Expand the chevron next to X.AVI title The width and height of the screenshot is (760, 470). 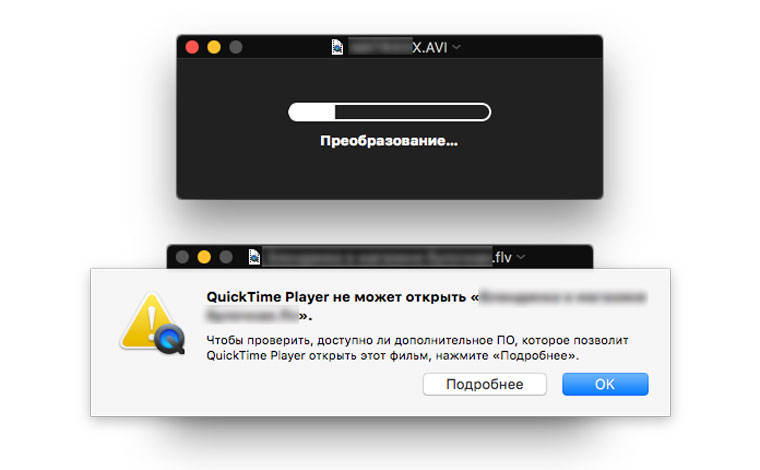click(x=457, y=47)
